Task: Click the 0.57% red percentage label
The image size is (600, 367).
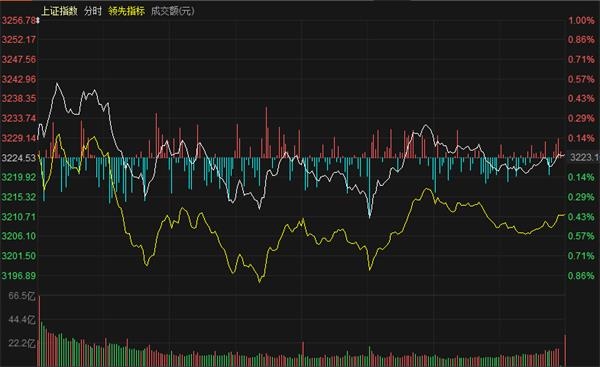Action: coord(581,79)
